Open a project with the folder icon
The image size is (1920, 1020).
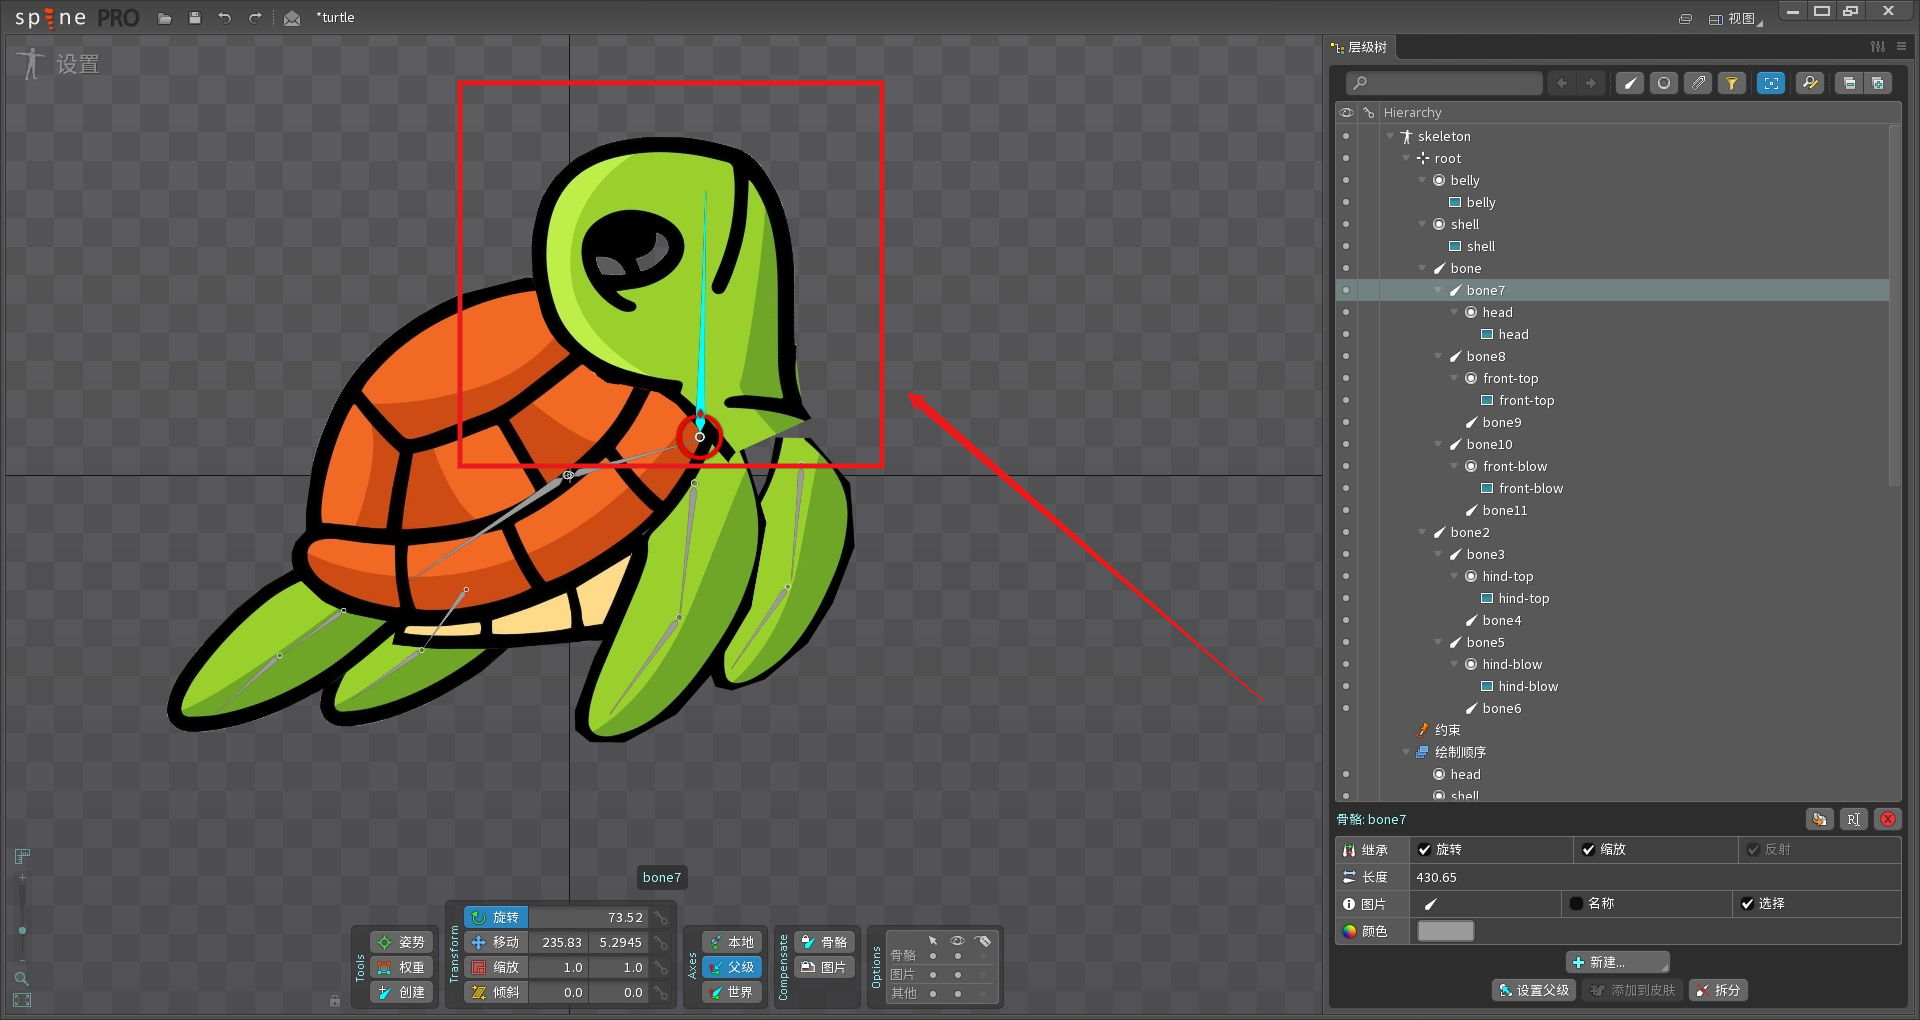pos(165,18)
